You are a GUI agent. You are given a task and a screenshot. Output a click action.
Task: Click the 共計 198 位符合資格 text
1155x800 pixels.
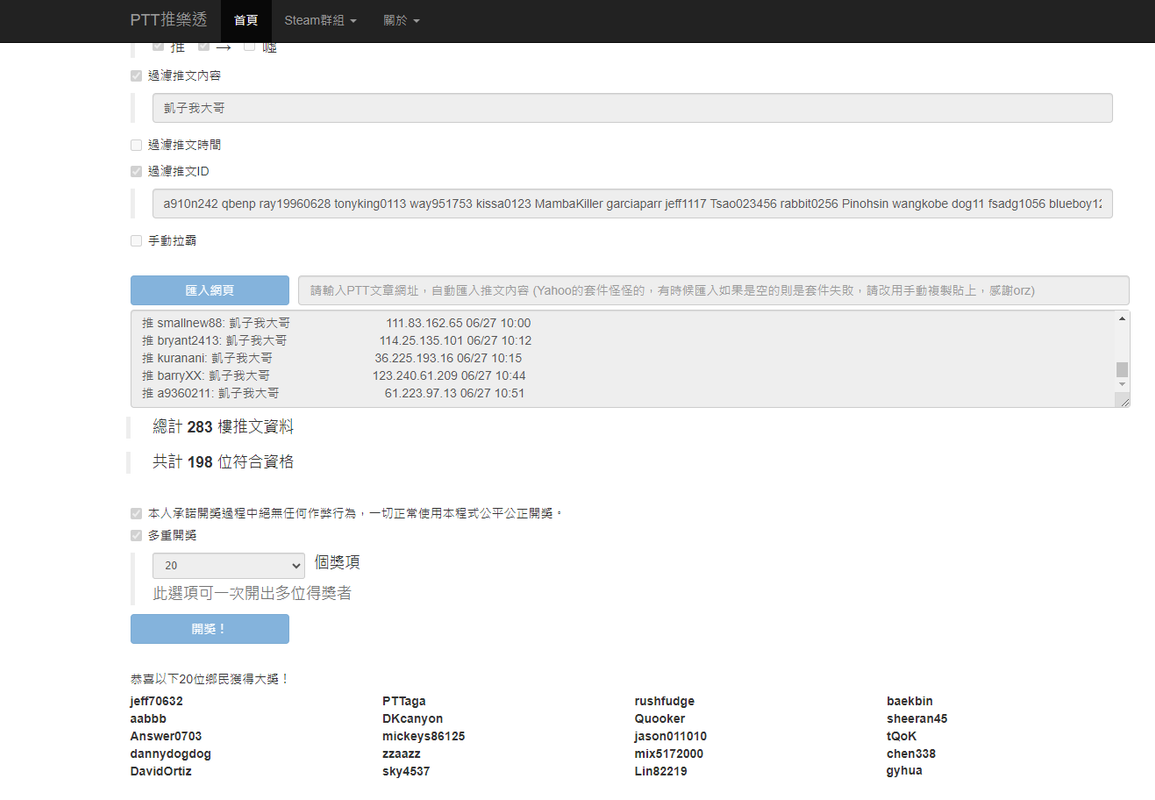coord(223,462)
